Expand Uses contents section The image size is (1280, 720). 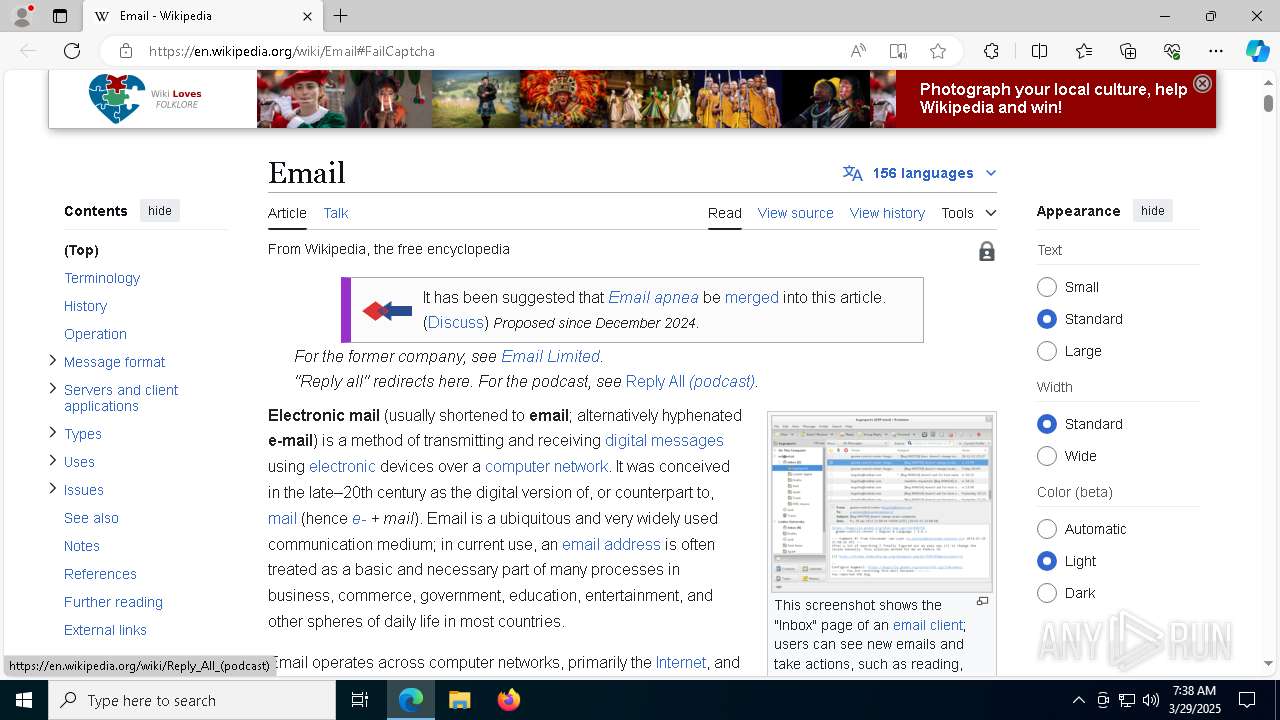coord(53,461)
